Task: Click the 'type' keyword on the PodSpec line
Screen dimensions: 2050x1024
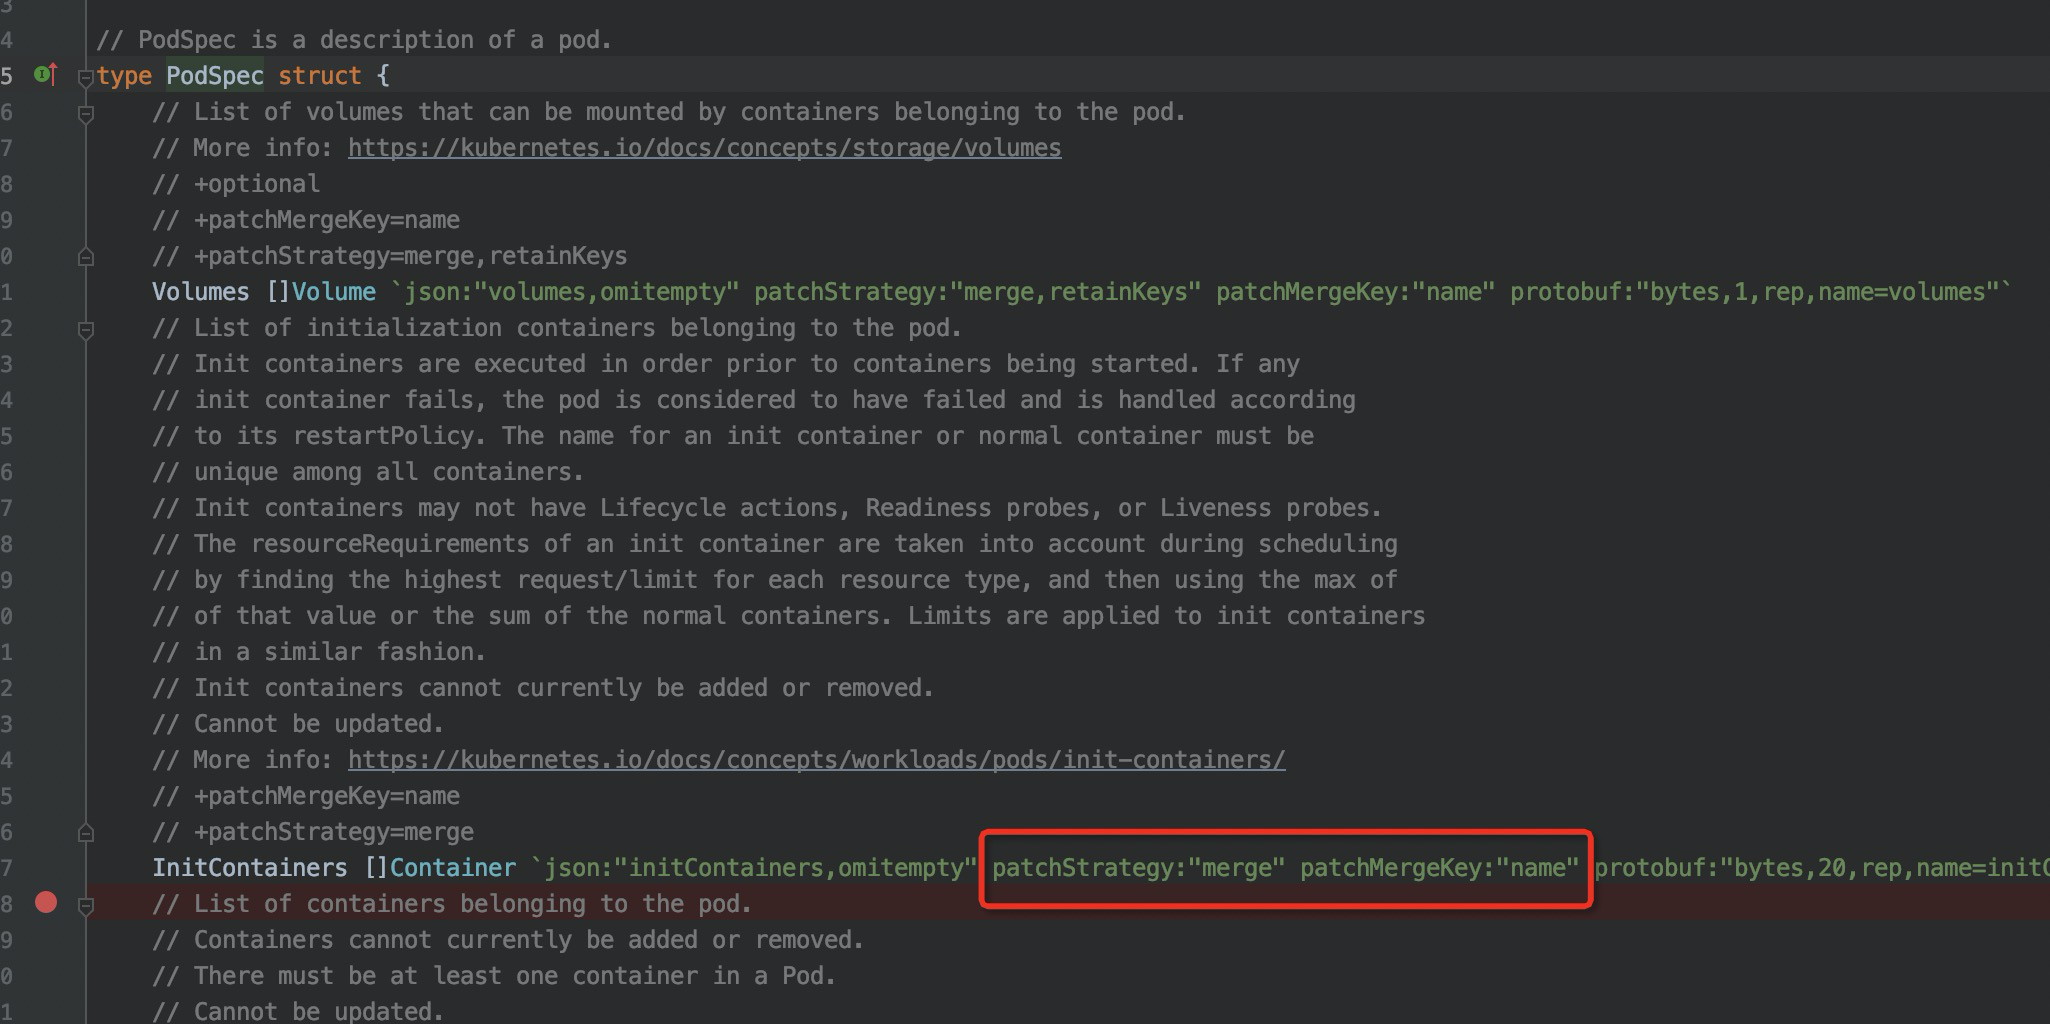Action: click(124, 76)
